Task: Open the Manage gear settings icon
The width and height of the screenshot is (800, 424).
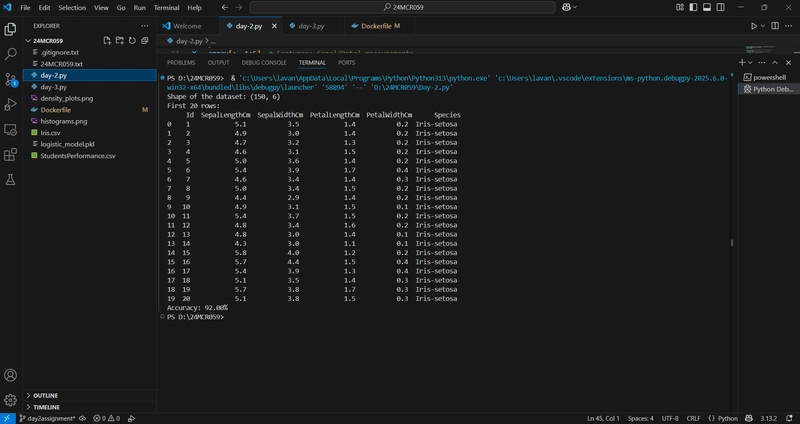Action: click(10, 400)
